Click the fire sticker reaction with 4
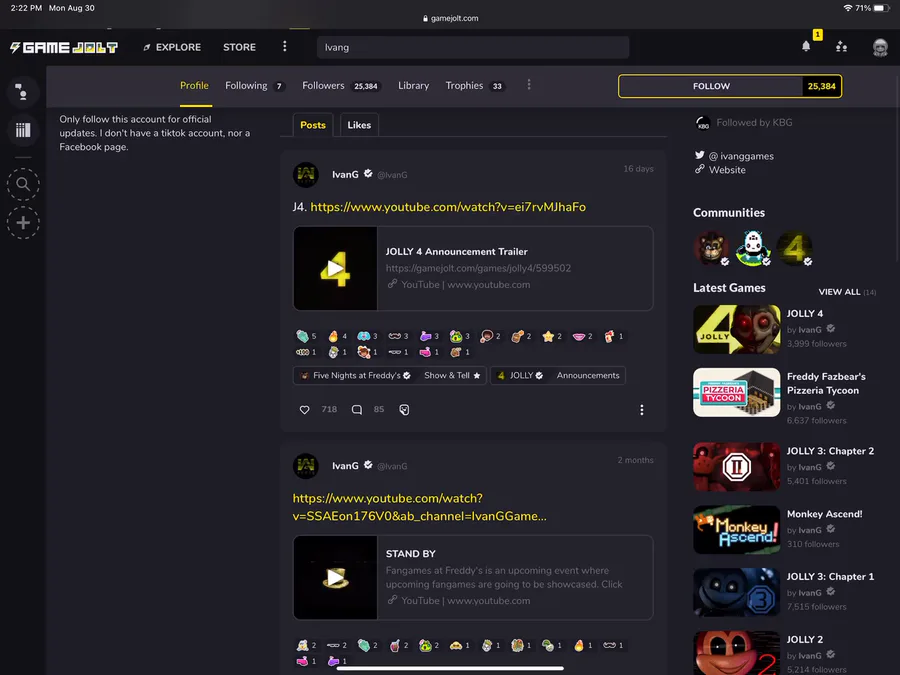Image resolution: width=900 pixels, height=675 pixels. pyautogui.click(x=337, y=336)
